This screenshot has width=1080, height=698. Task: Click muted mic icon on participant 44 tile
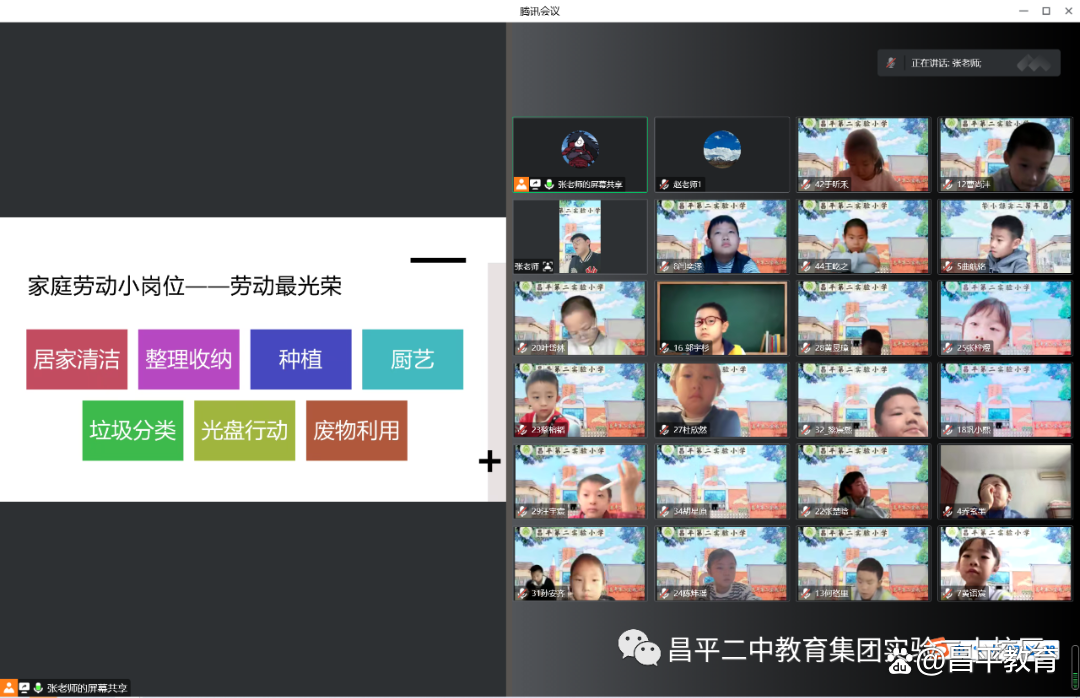[x=805, y=266]
